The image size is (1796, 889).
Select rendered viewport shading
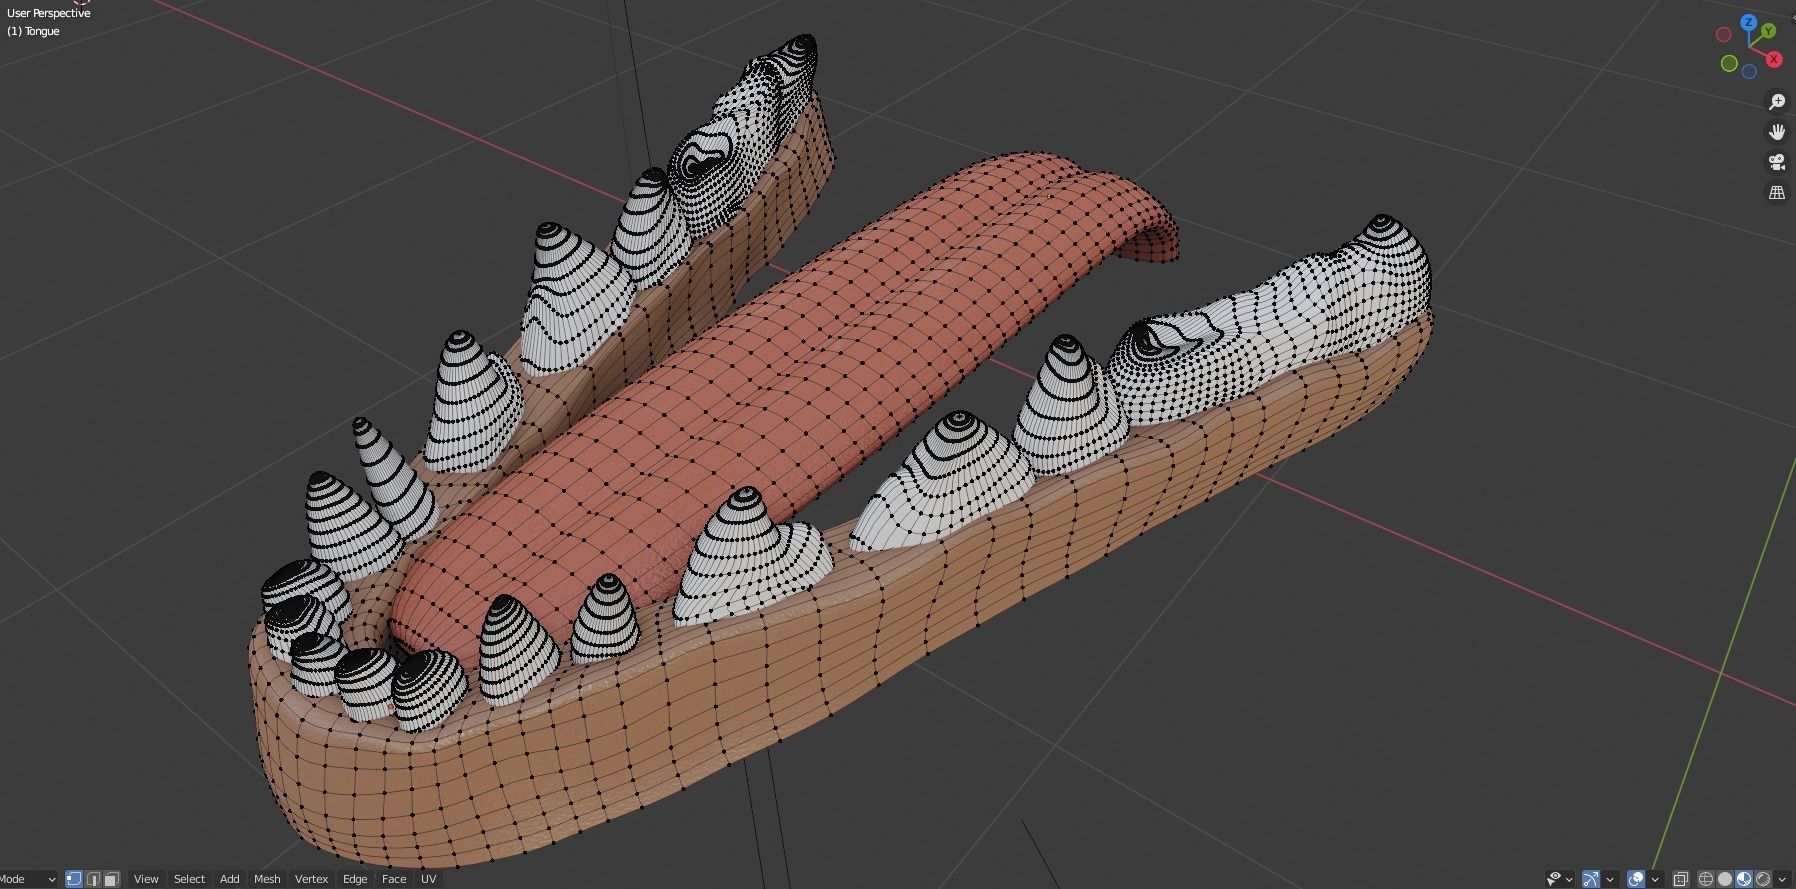point(1763,879)
